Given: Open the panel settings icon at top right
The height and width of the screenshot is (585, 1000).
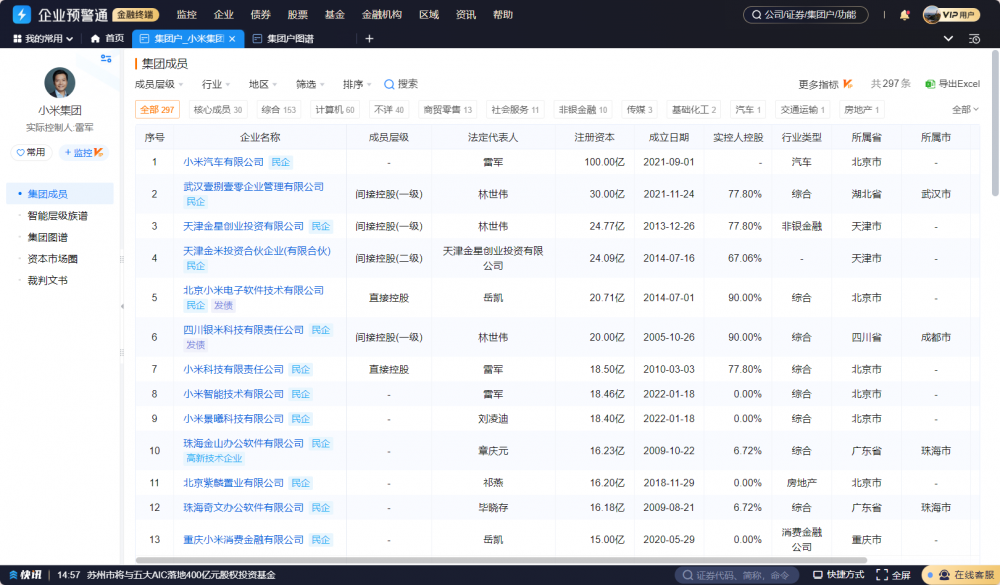Looking at the screenshot, I should 974,39.
